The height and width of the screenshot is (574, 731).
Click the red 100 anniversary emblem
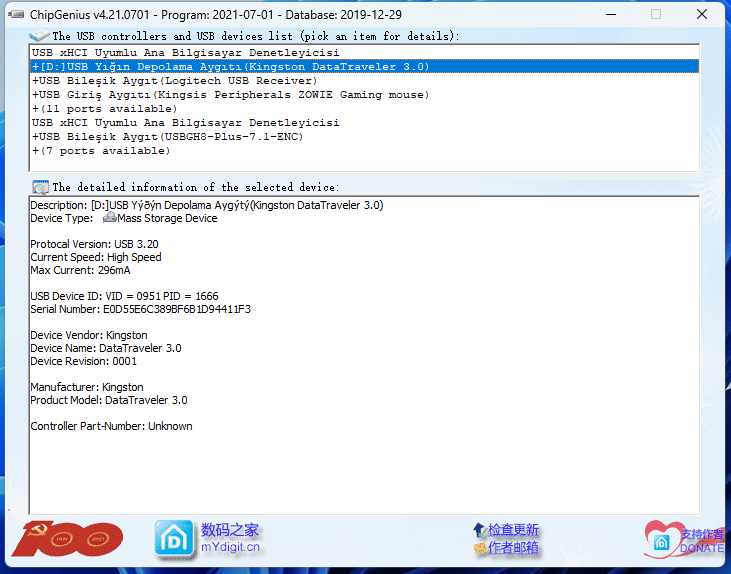click(x=67, y=539)
